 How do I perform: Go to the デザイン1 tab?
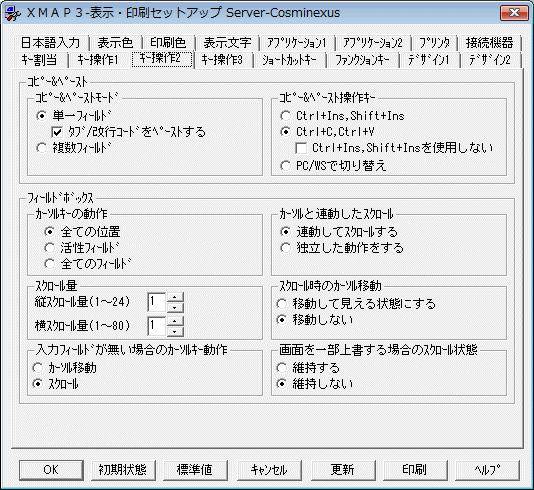(x=429, y=60)
